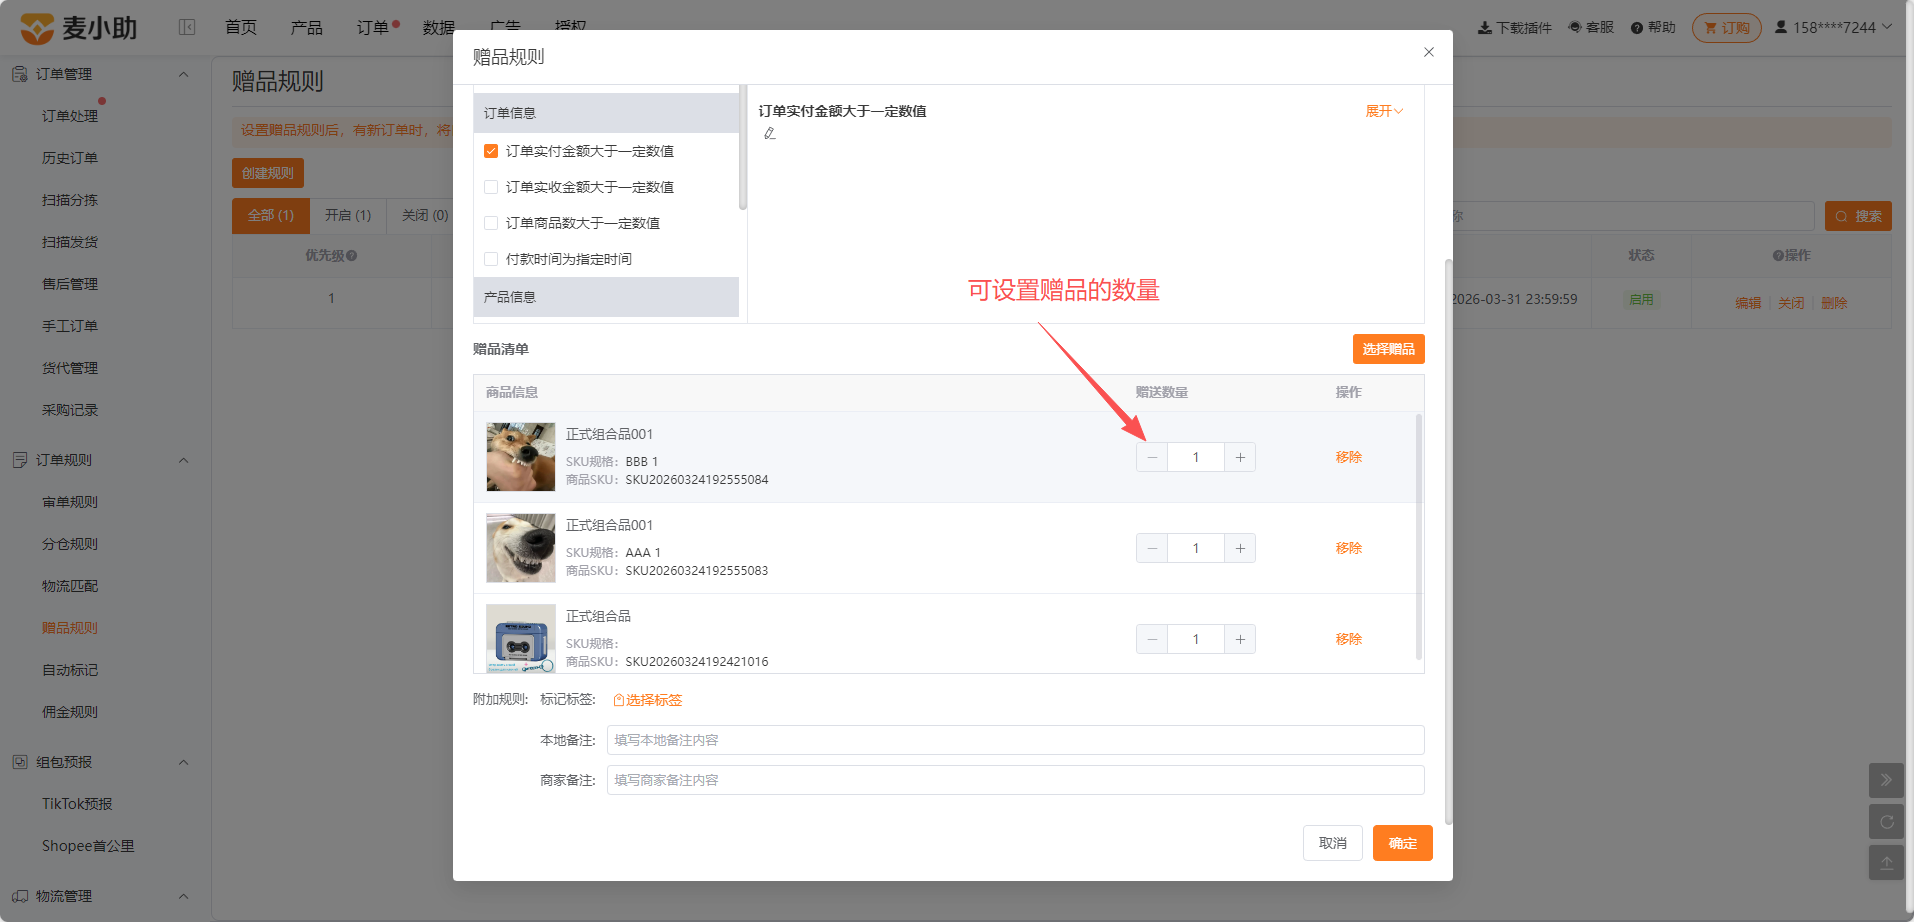
Task: Uncheck 订单实付金额大于一定数值
Action: click(x=491, y=151)
